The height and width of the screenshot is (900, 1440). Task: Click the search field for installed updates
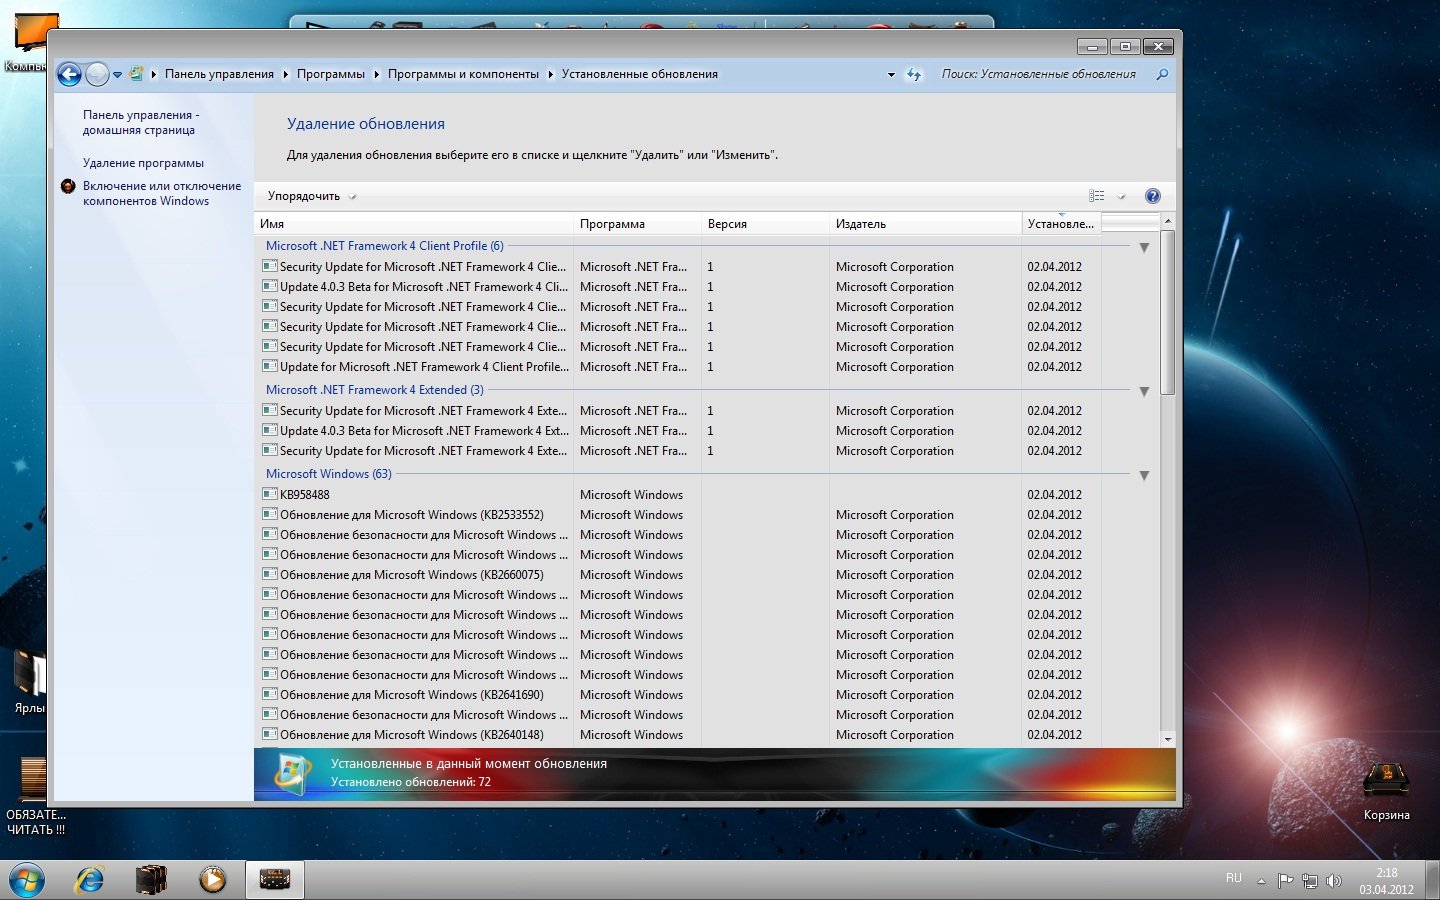tap(1039, 74)
